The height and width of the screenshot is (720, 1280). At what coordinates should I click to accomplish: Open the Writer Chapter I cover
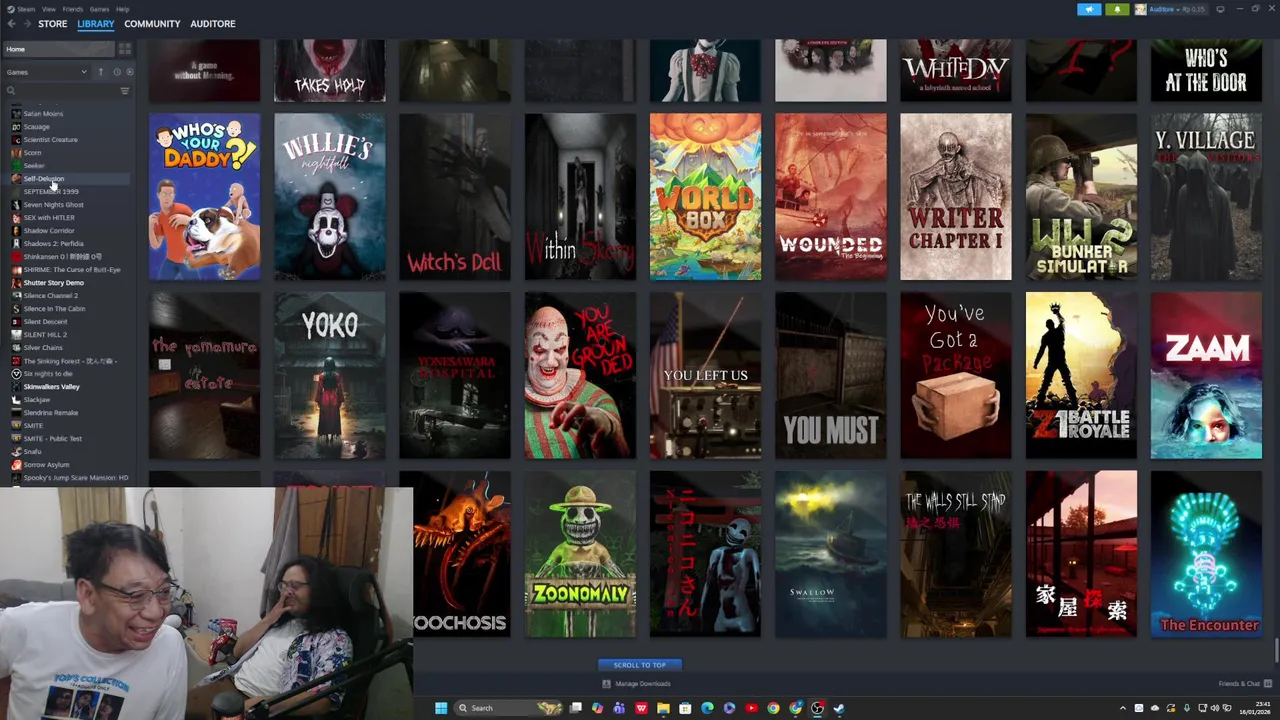point(955,197)
